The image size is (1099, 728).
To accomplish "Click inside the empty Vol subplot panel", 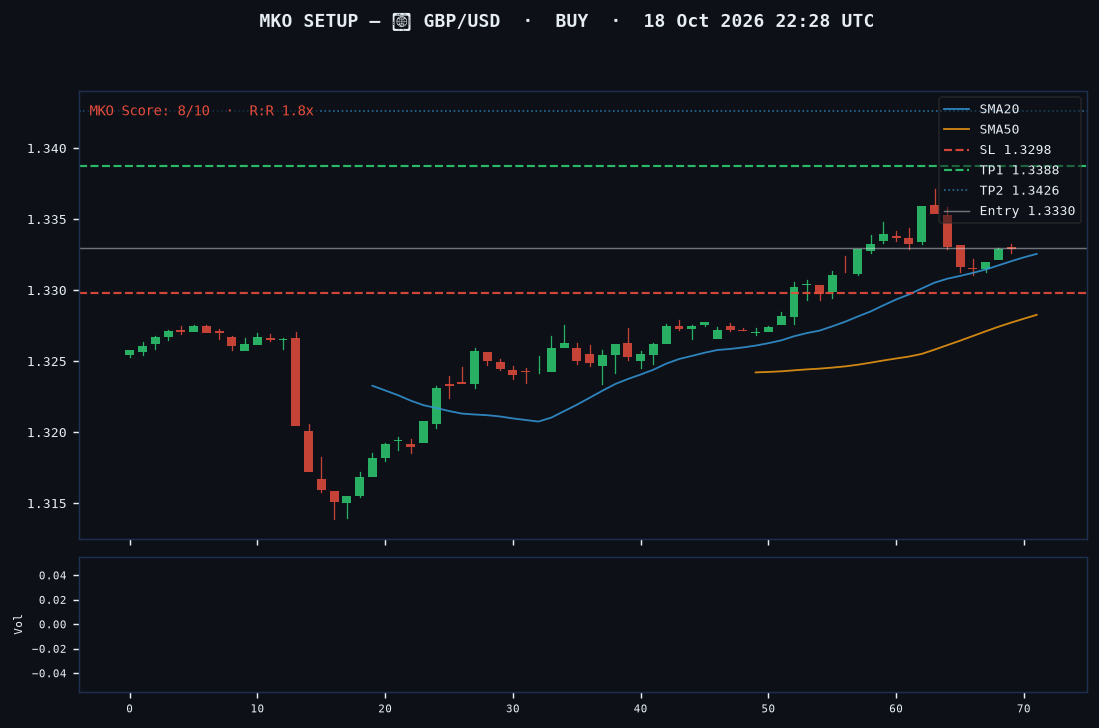I will point(583,625).
